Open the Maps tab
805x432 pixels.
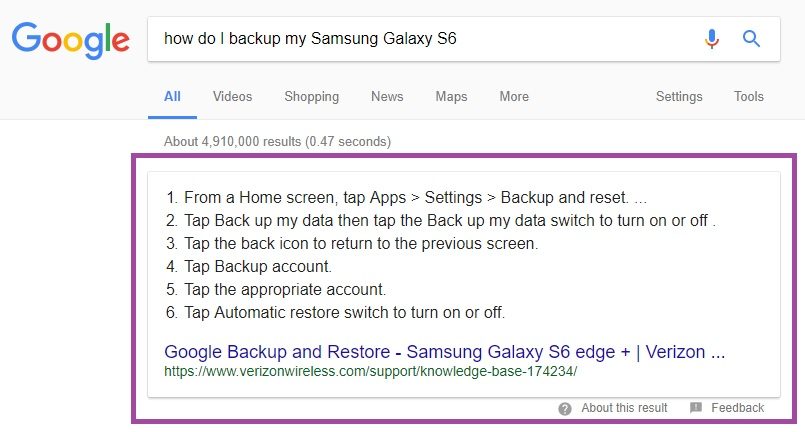point(451,97)
